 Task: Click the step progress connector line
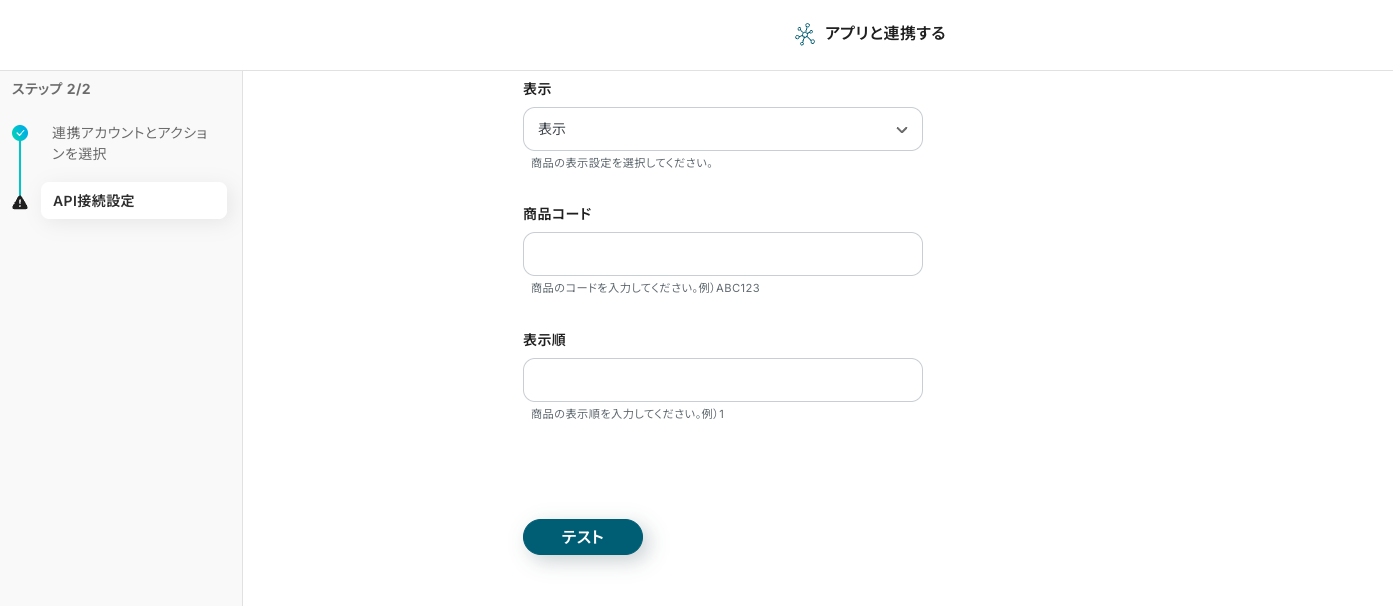tap(20, 168)
